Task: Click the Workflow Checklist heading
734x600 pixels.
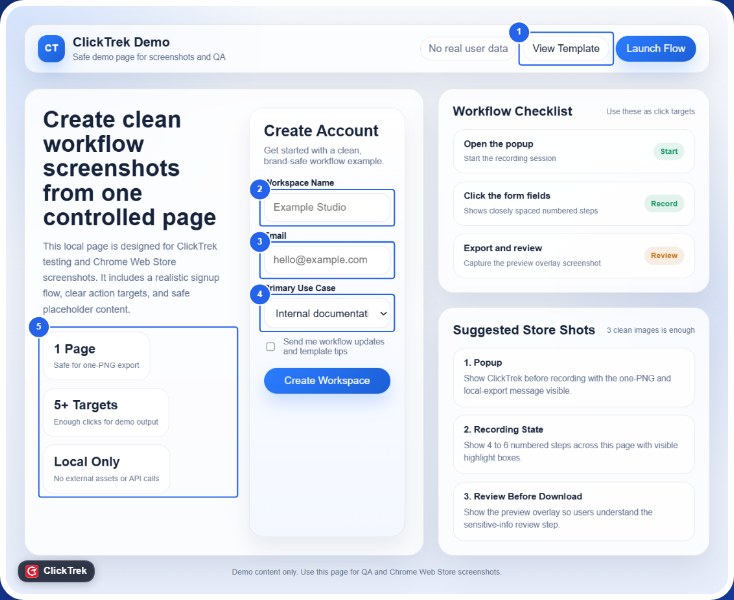Action: (x=512, y=111)
